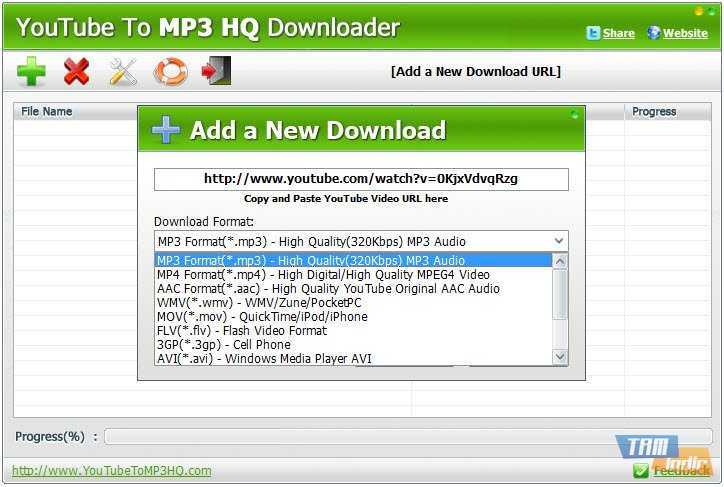Select AVI Windows Media Player option

click(x=353, y=358)
